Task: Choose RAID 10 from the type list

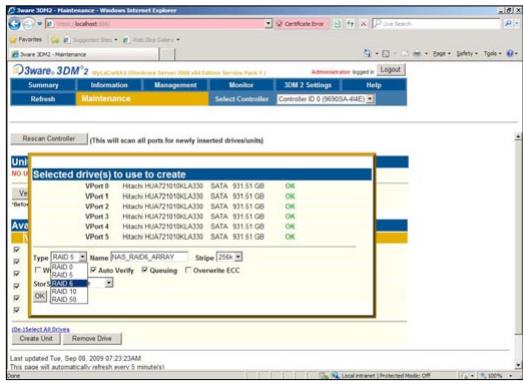Action: (x=69, y=291)
